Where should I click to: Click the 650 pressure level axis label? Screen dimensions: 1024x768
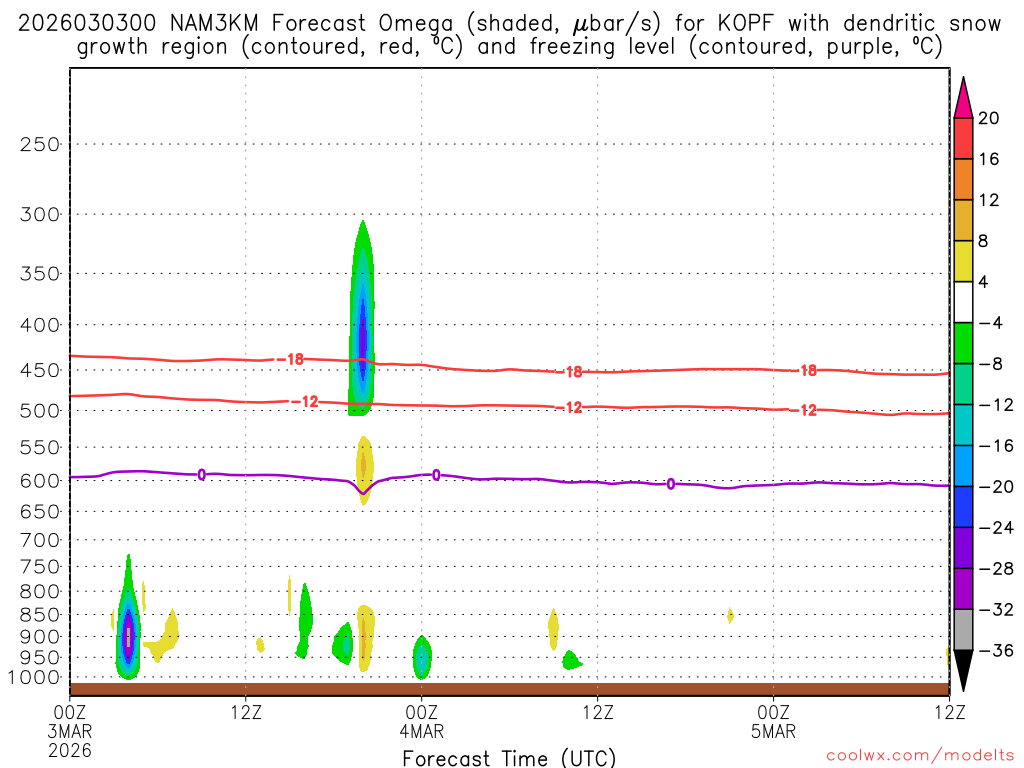[40, 511]
